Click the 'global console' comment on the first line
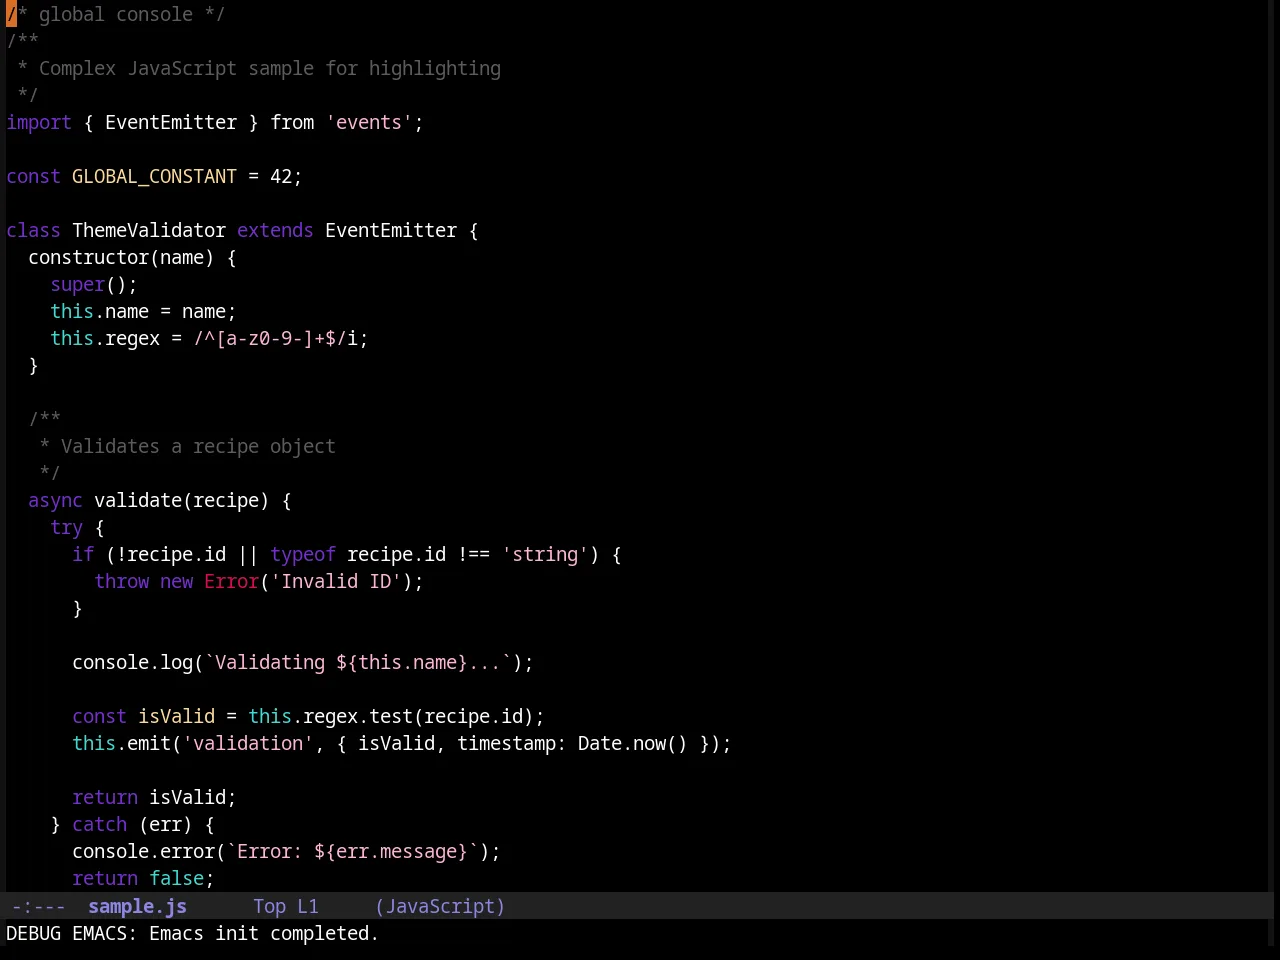The image size is (1280, 960). point(116,14)
